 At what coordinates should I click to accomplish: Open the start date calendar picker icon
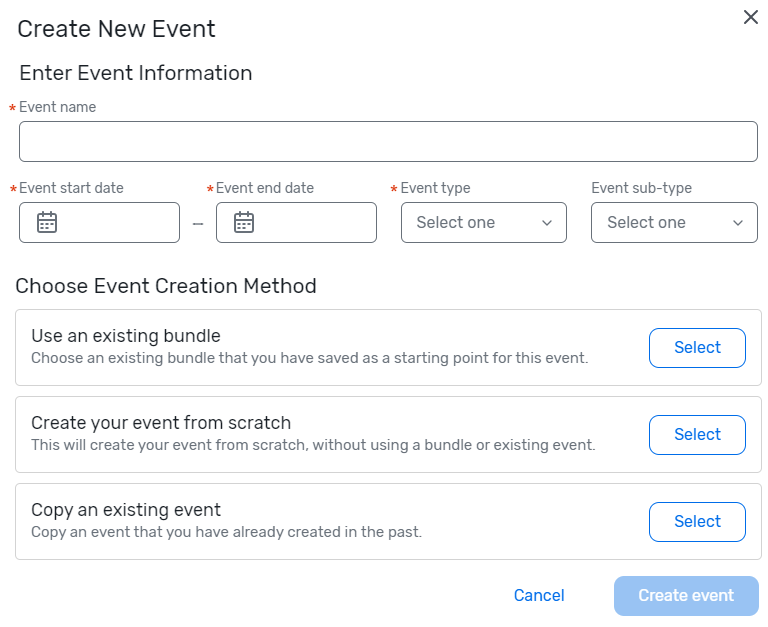47,222
